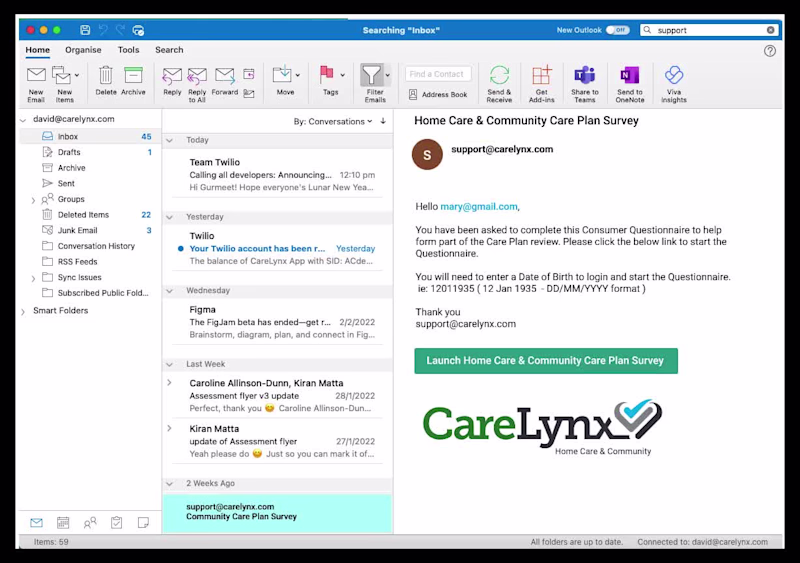The height and width of the screenshot is (563, 800).
Task: Select the support@carelynx.com Community Care Plan email
Action: coord(278,512)
